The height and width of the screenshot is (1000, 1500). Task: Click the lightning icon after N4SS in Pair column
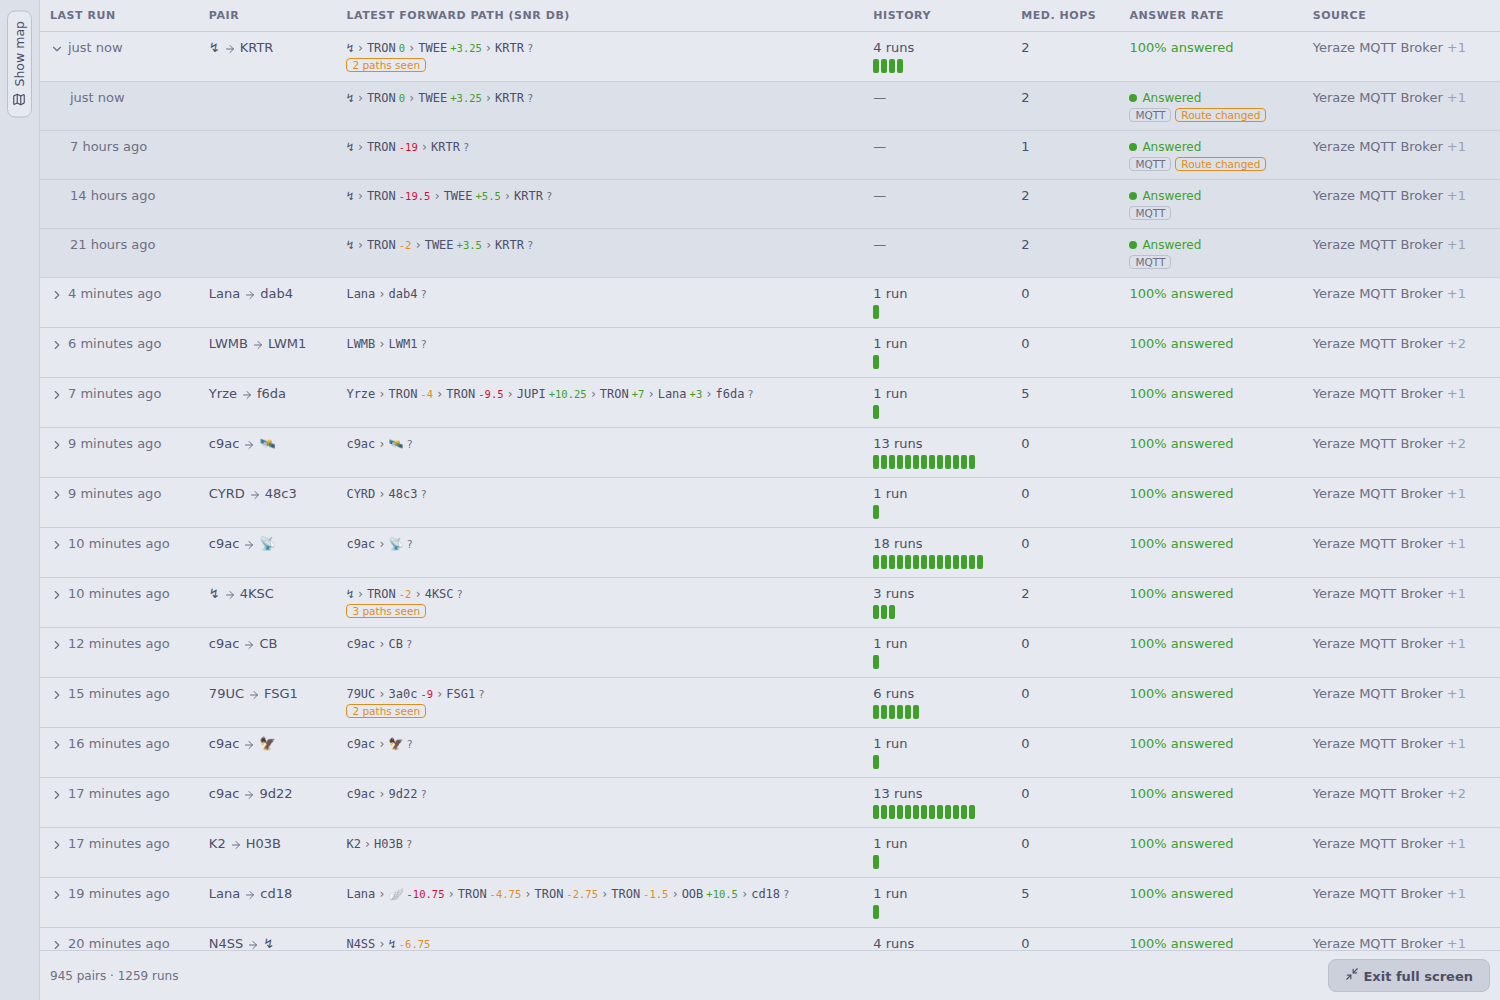point(268,944)
